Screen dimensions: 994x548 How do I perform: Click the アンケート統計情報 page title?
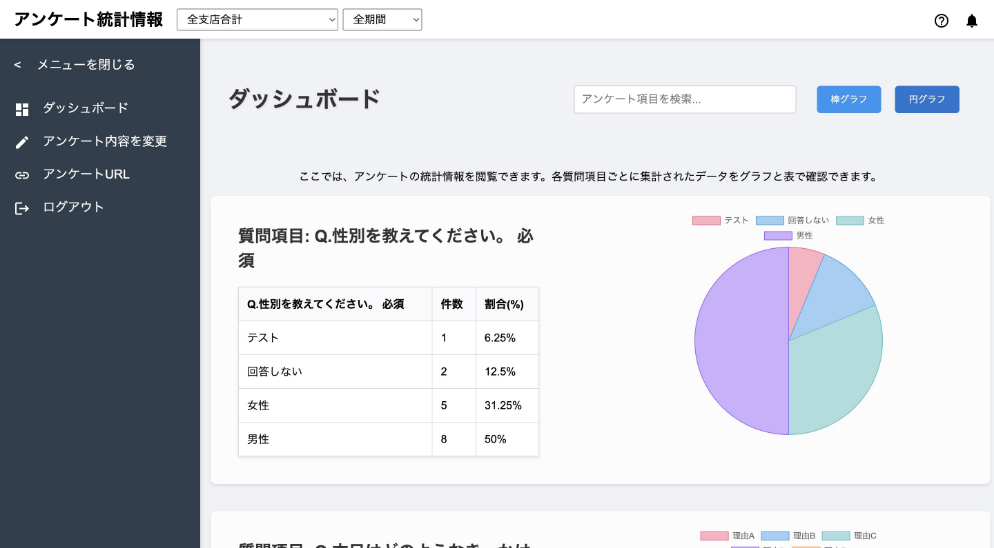click(x=88, y=20)
